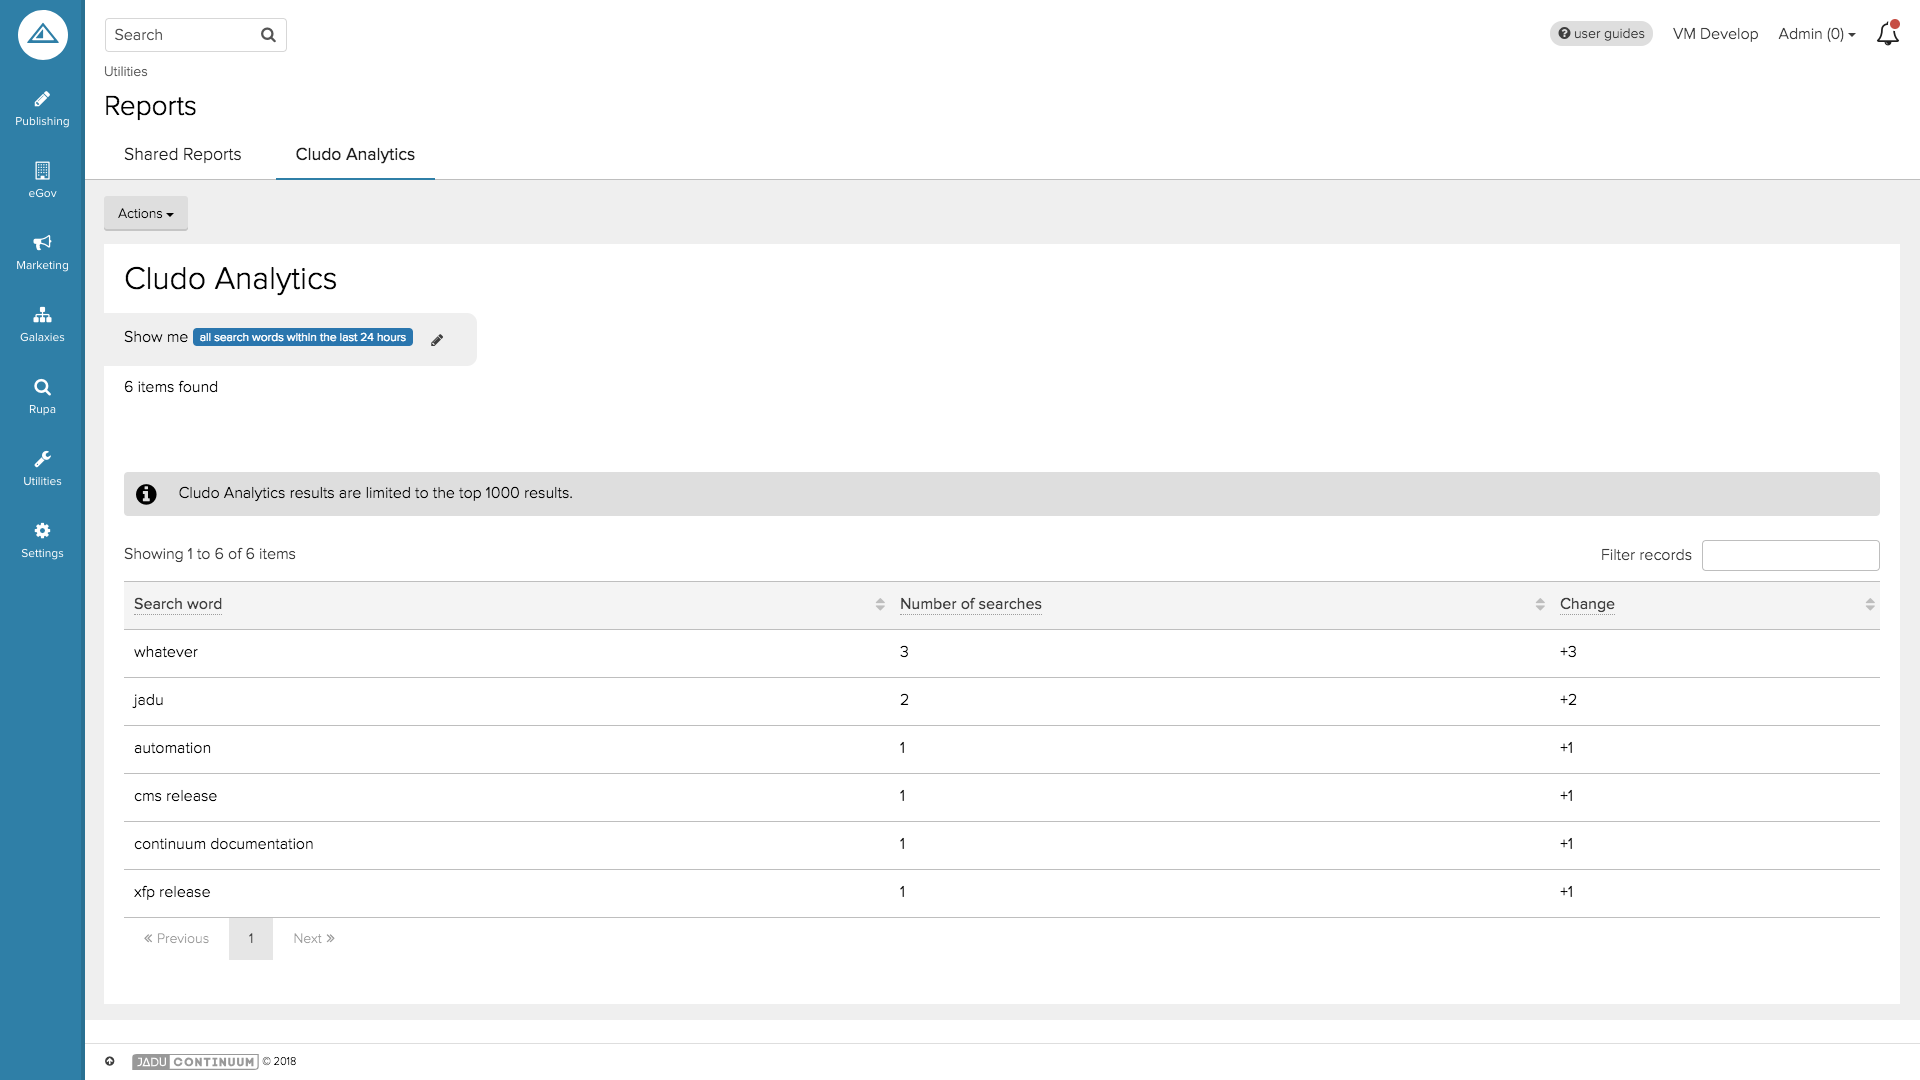Select the Cludo Analytics tab
1920x1080 pixels.
click(x=355, y=154)
